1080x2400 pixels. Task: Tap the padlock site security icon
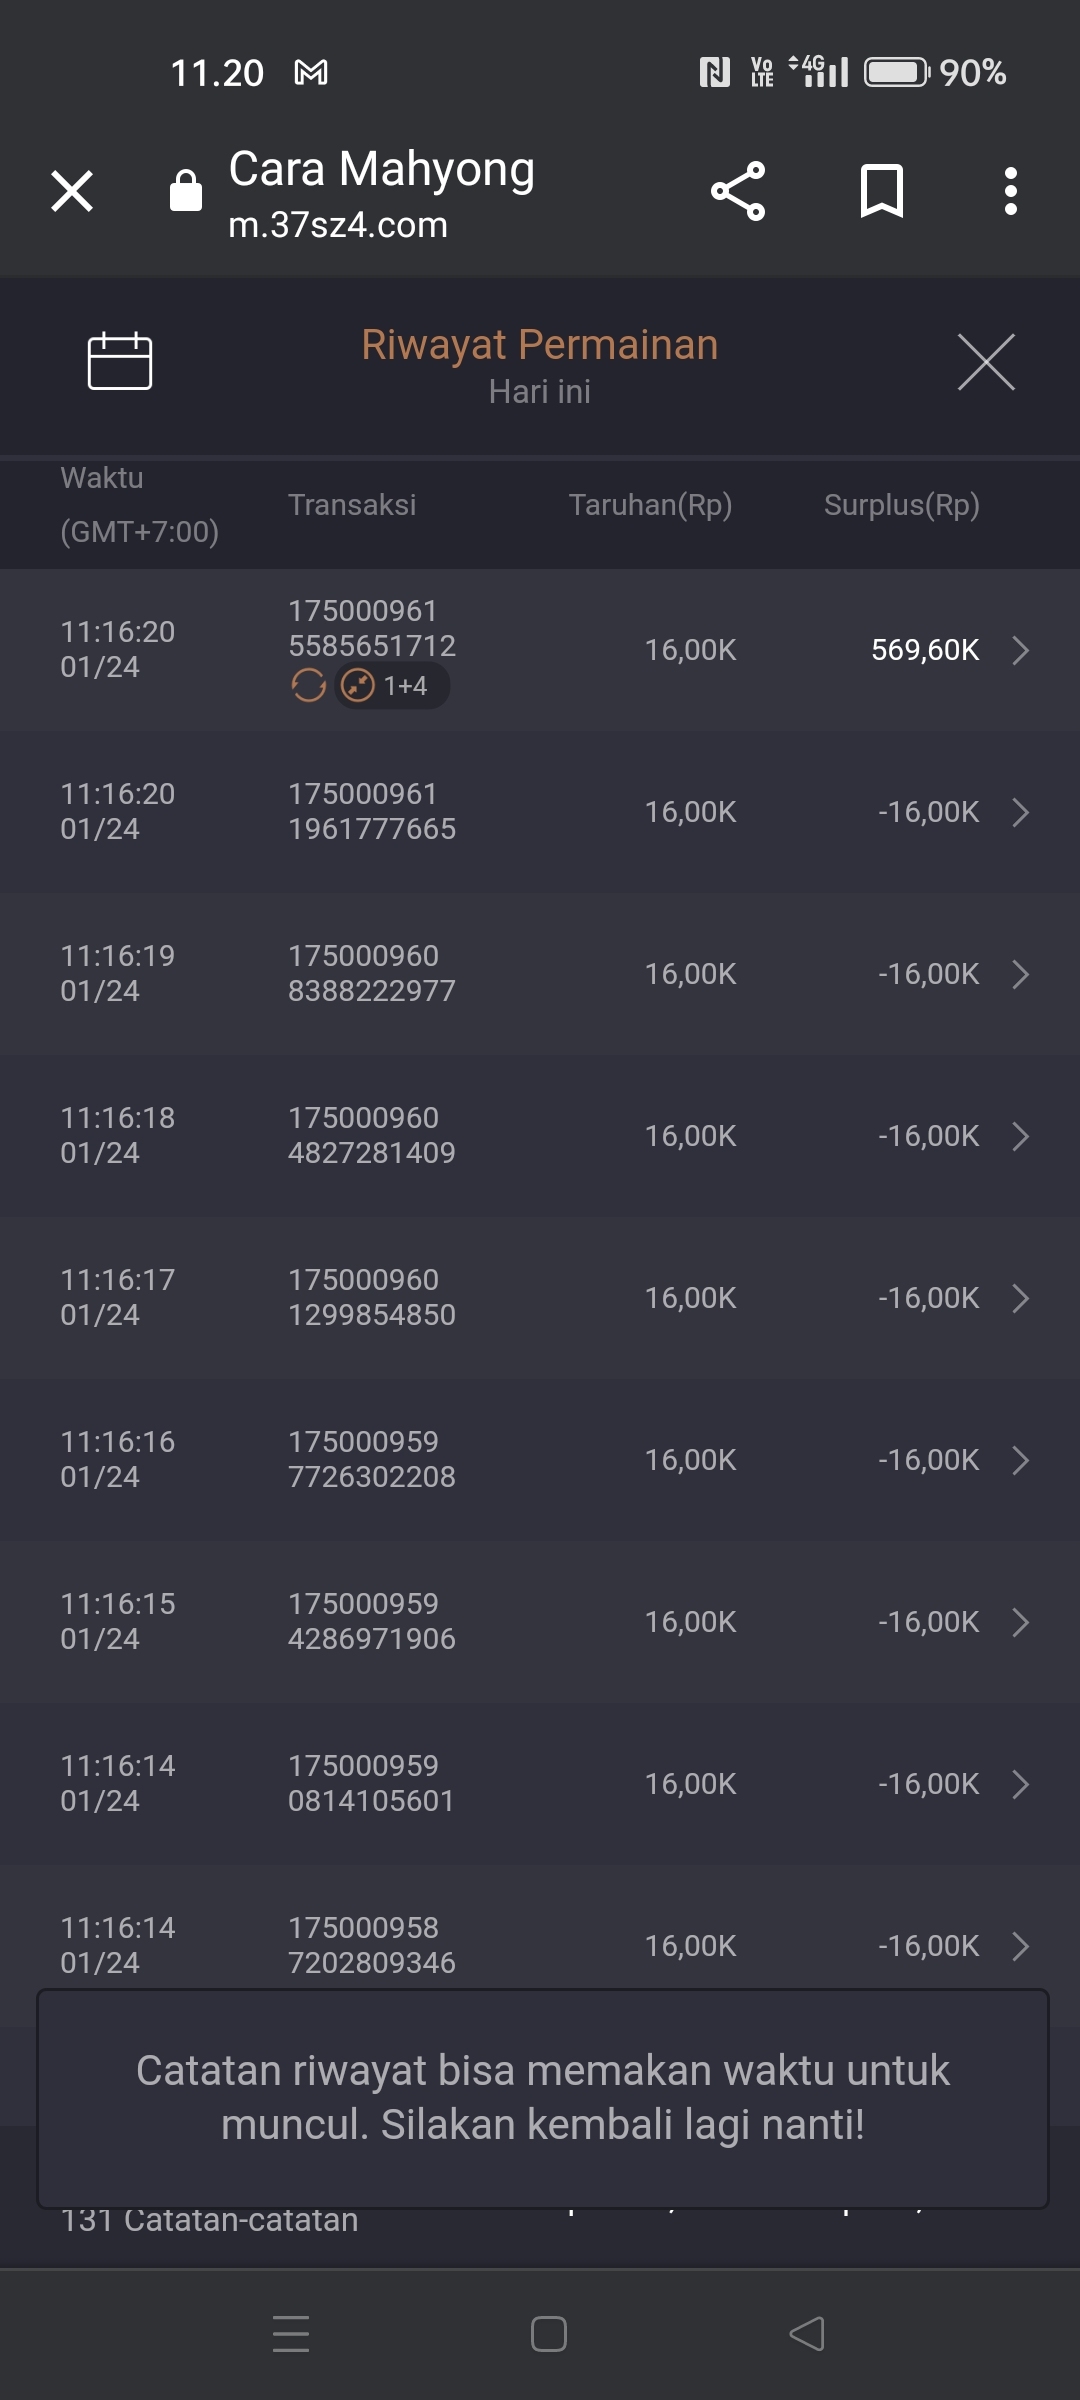186,190
